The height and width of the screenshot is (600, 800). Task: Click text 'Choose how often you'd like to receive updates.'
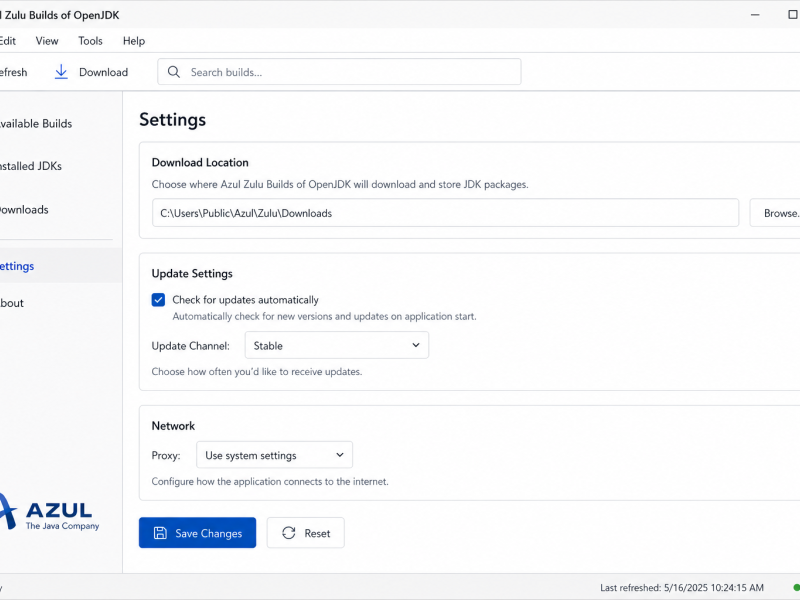pyautogui.click(x=257, y=371)
